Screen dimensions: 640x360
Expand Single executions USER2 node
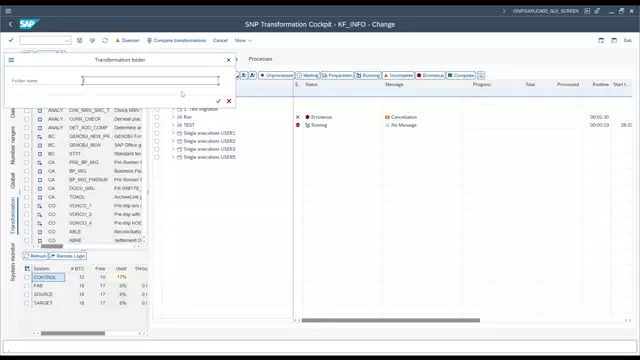[173, 141]
